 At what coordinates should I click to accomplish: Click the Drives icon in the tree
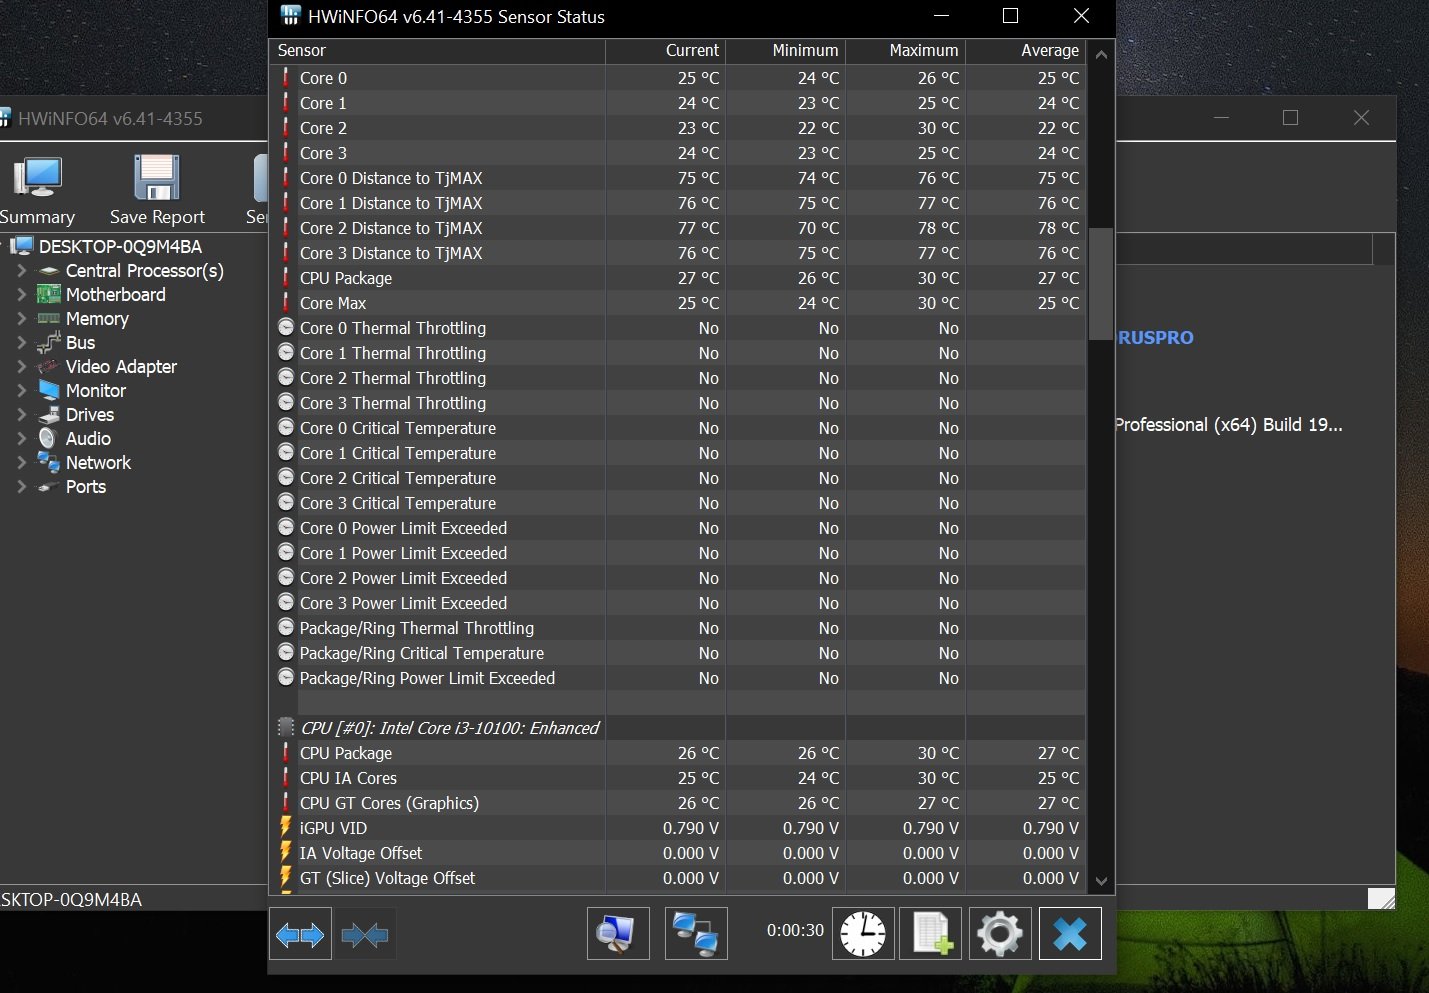pyautogui.click(x=49, y=414)
